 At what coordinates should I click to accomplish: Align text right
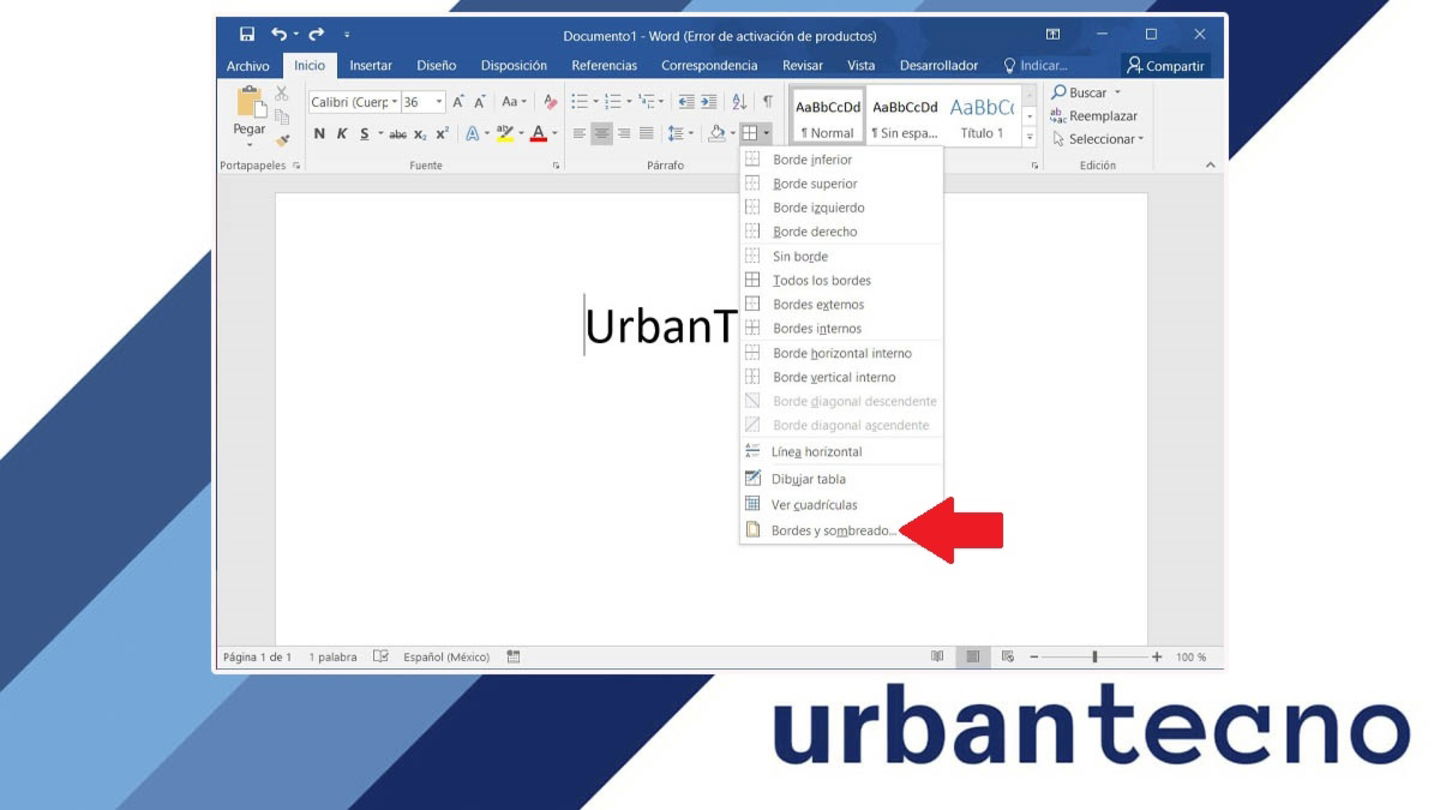pos(624,133)
